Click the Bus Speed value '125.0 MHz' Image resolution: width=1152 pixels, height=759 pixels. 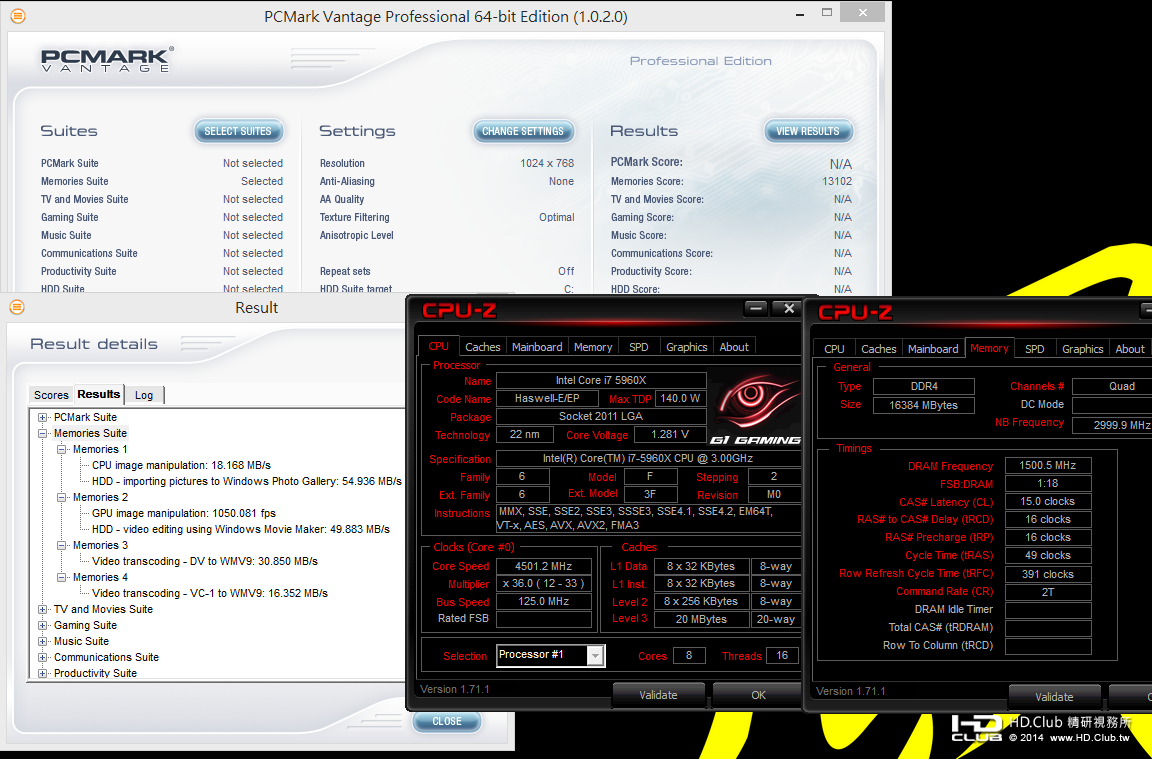[x=544, y=602]
